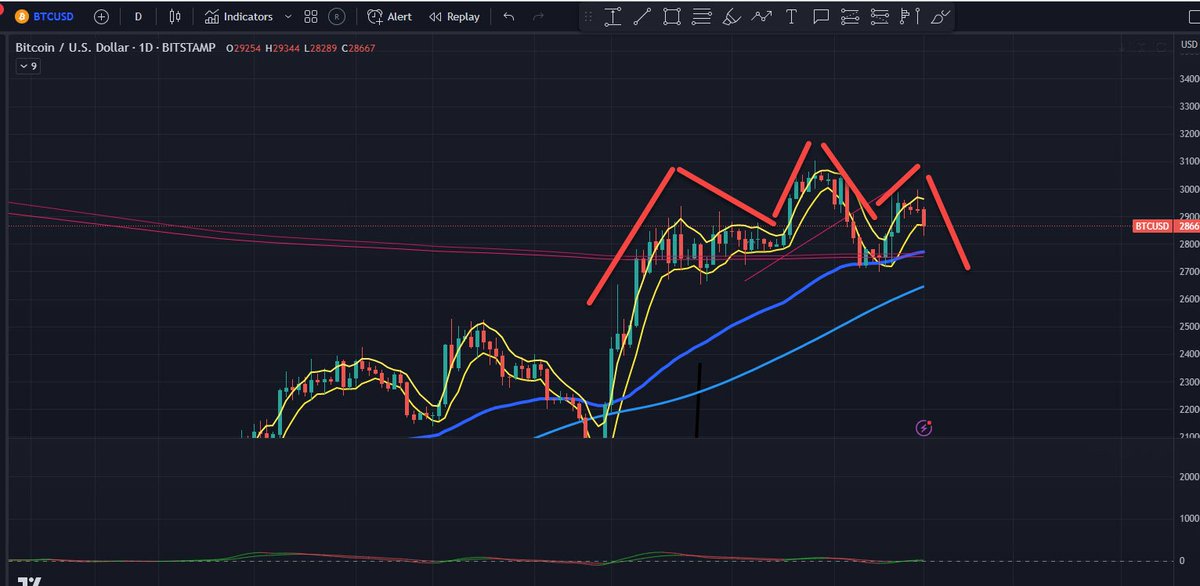Open the candle chart style selector
The height and width of the screenshot is (586, 1200).
(173, 16)
